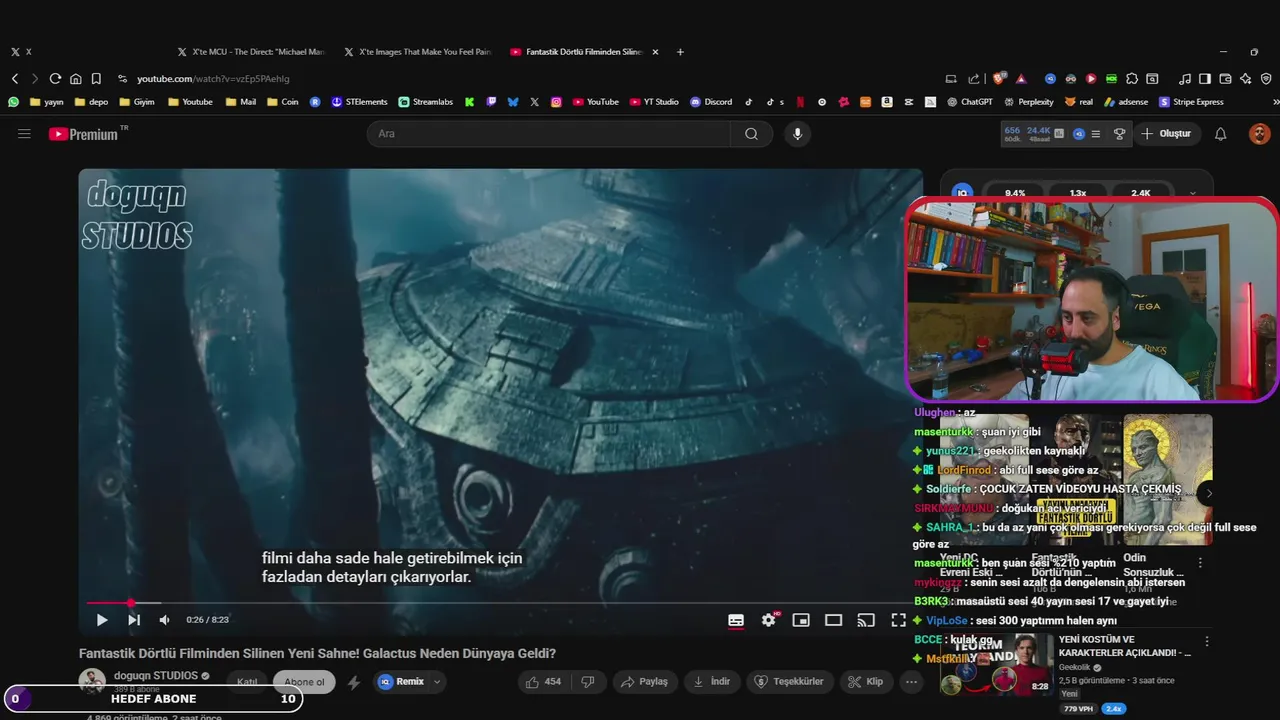Viewport: 1280px width, 720px height.
Task: Open Brave Shields lion icon
Action: (999, 78)
